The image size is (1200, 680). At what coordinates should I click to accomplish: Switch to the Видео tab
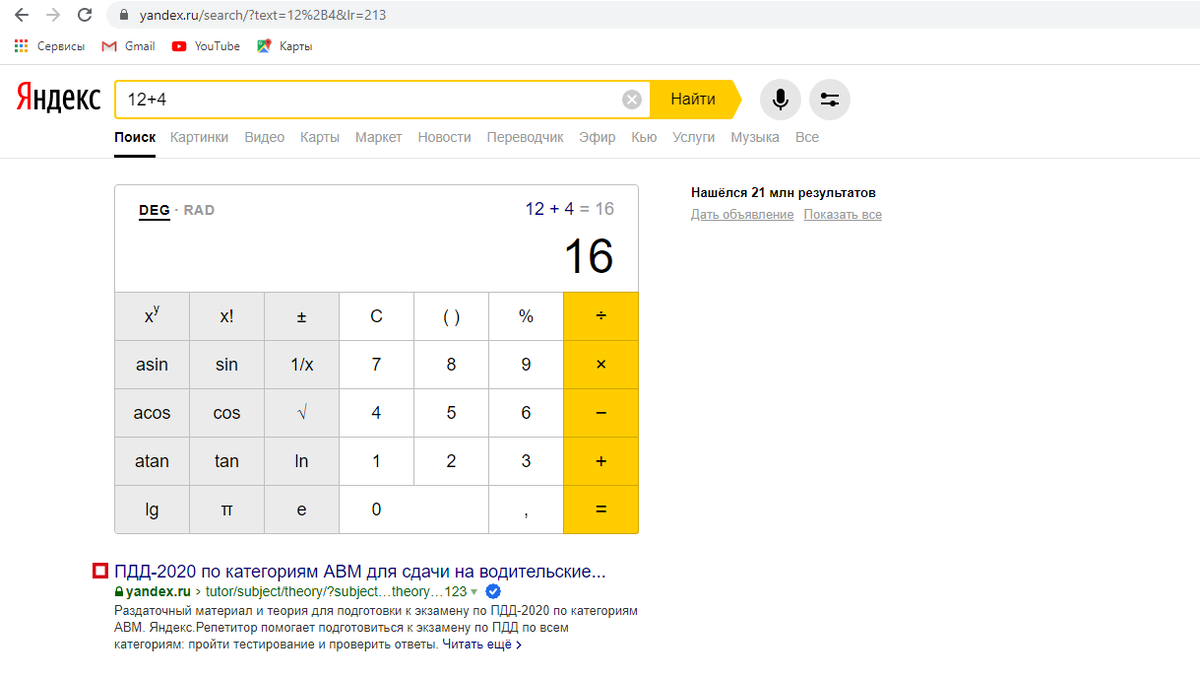tap(265, 137)
